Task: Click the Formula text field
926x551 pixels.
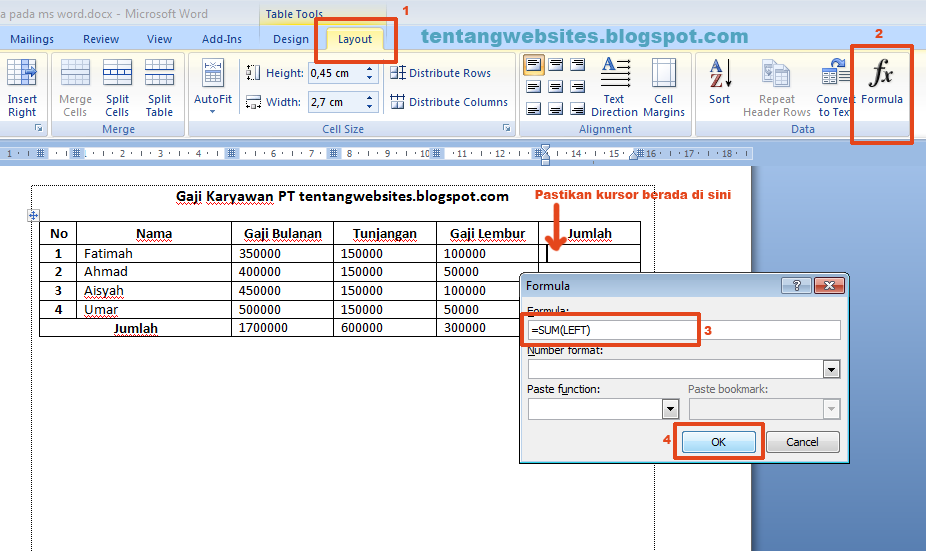Action: point(684,330)
